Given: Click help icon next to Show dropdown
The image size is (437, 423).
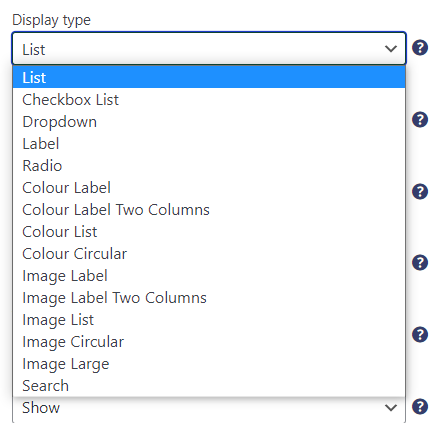Looking at the screenshot, I should pos(420,406).
